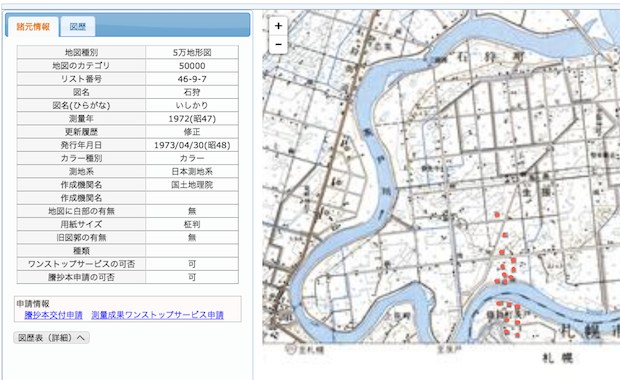Select survey year 1972(昭47)
The height and width of the screenshot is (380, 620).
click(x=192, y=119)
